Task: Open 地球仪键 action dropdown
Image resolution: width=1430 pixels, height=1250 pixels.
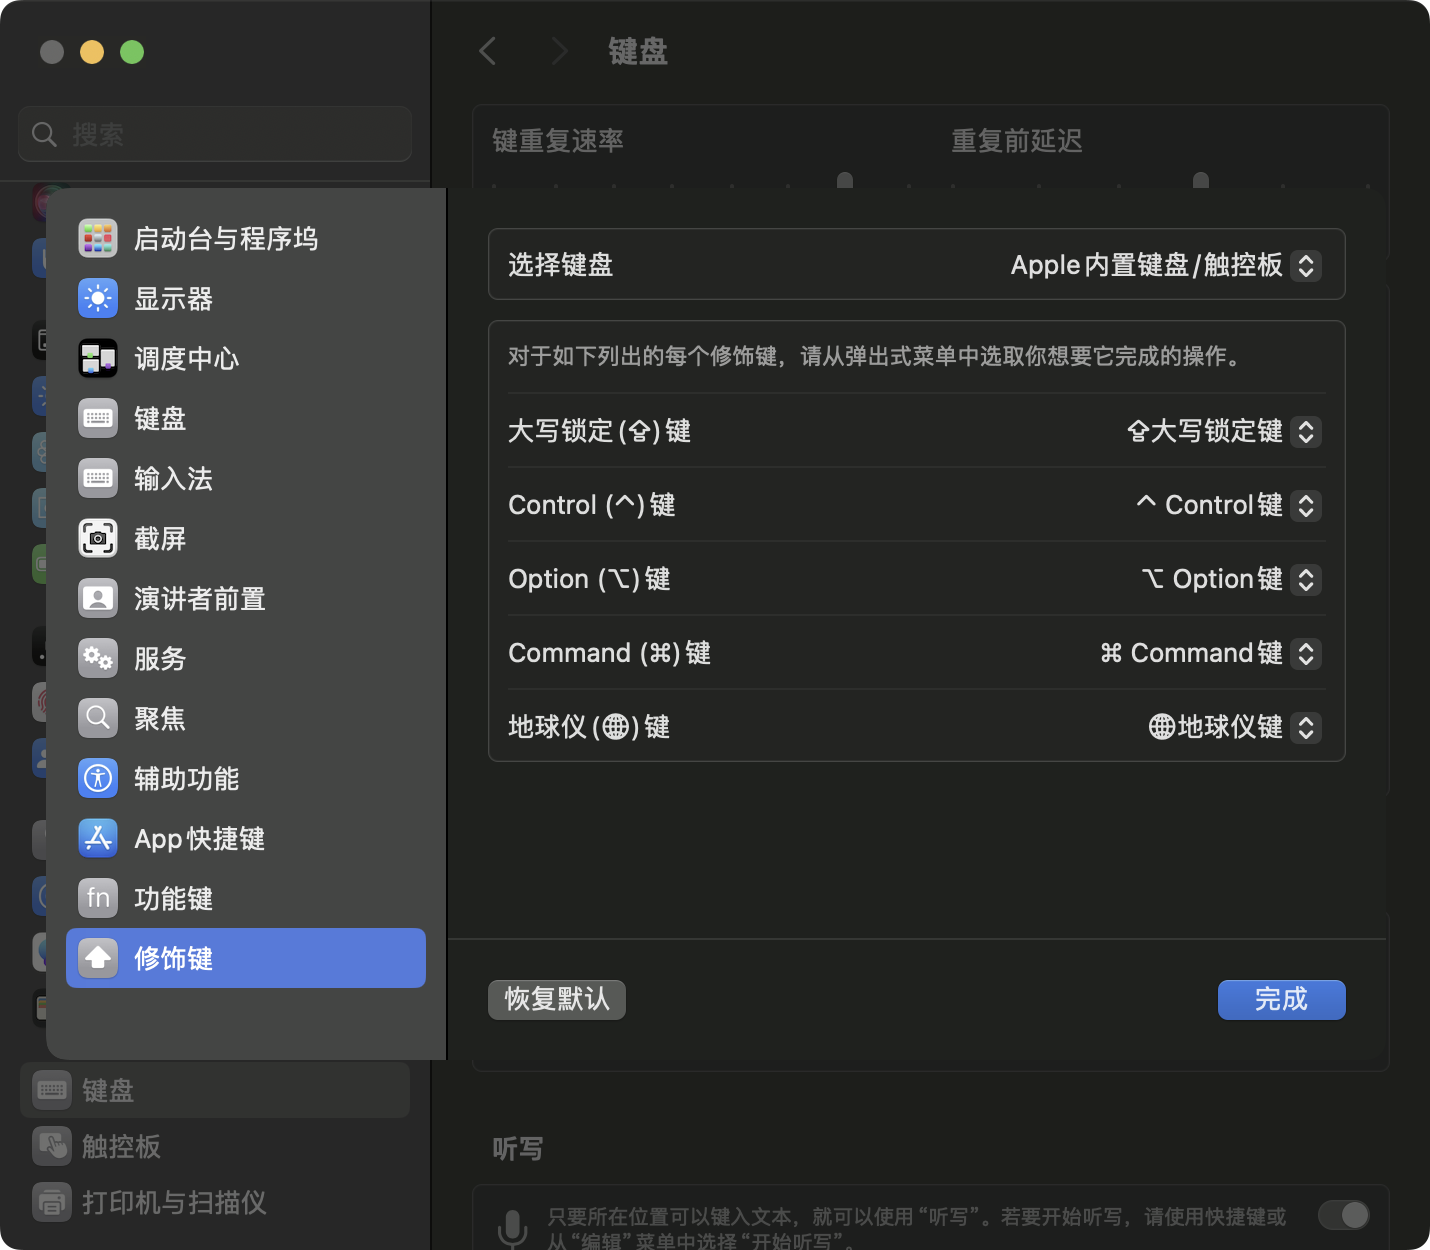Action: pos(1235,727)
